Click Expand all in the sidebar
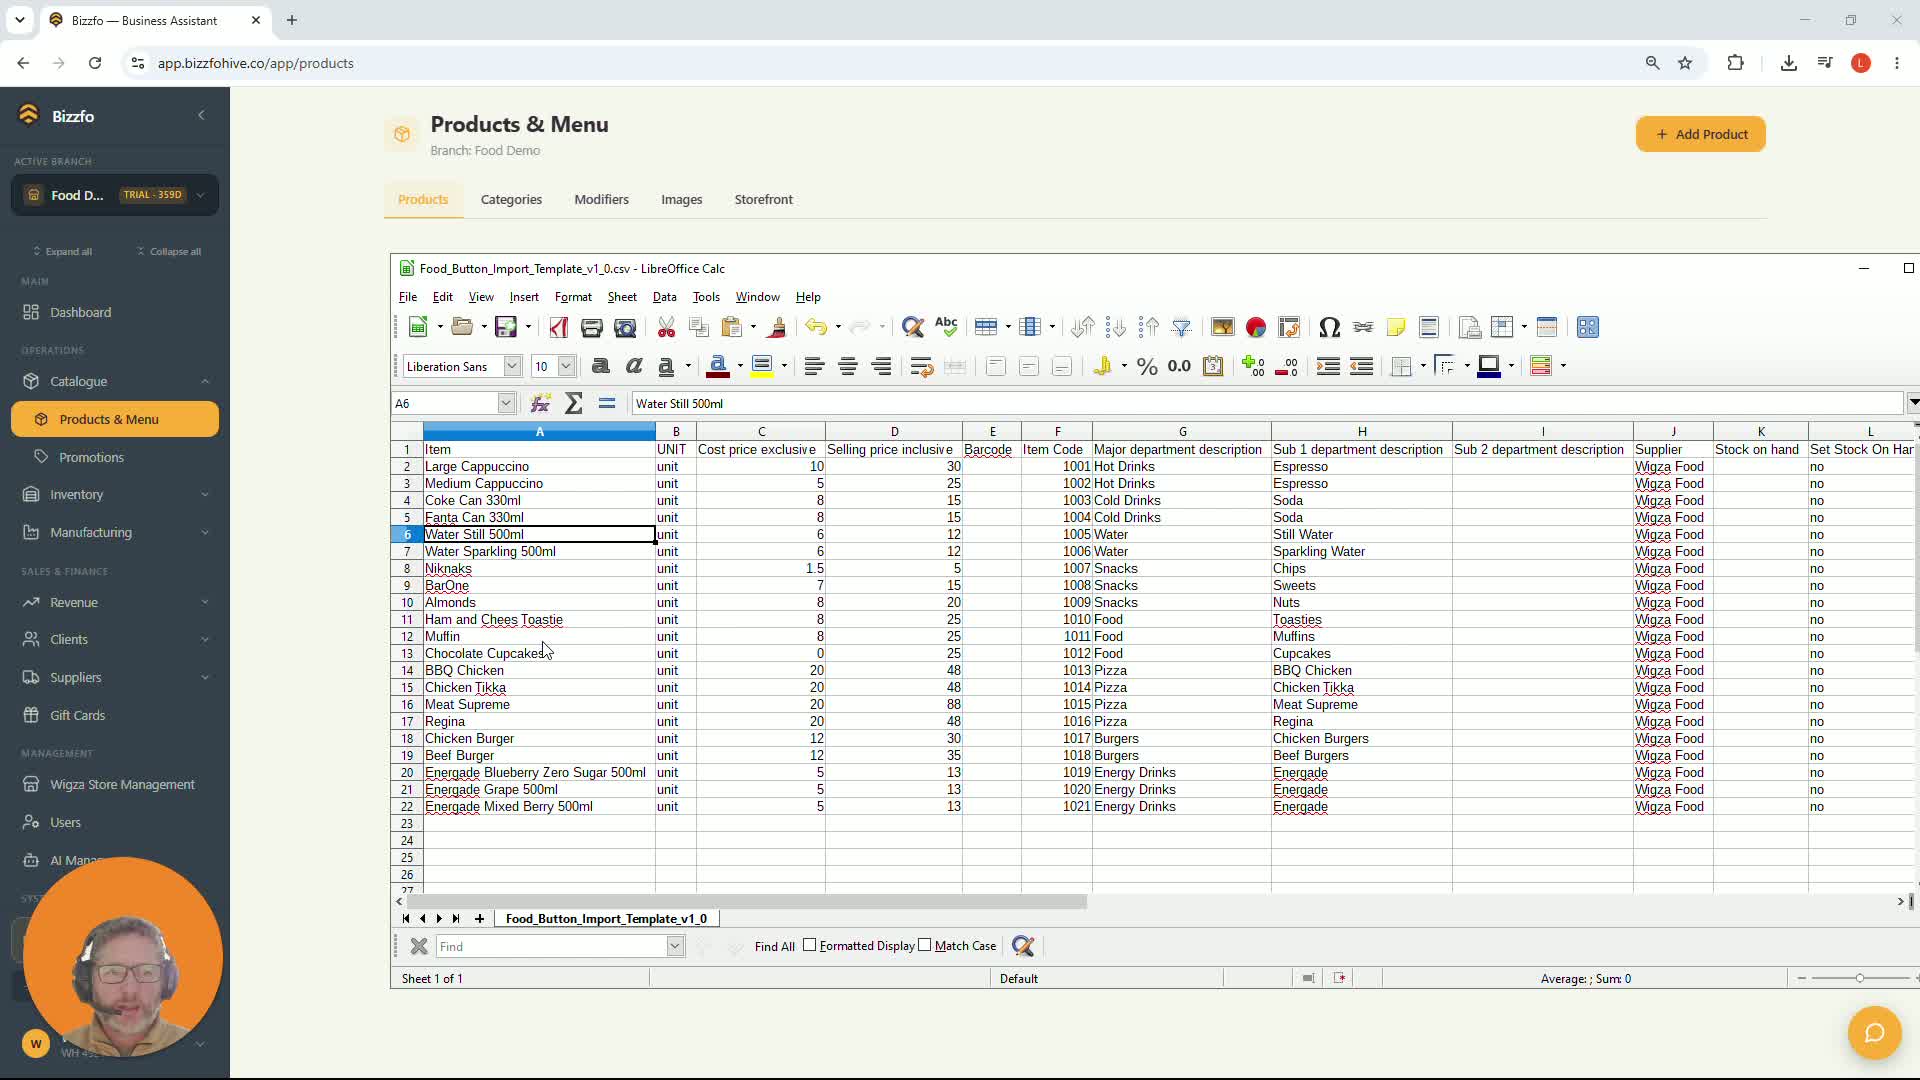This screenshot has height=1080, width=1920. 63,251
